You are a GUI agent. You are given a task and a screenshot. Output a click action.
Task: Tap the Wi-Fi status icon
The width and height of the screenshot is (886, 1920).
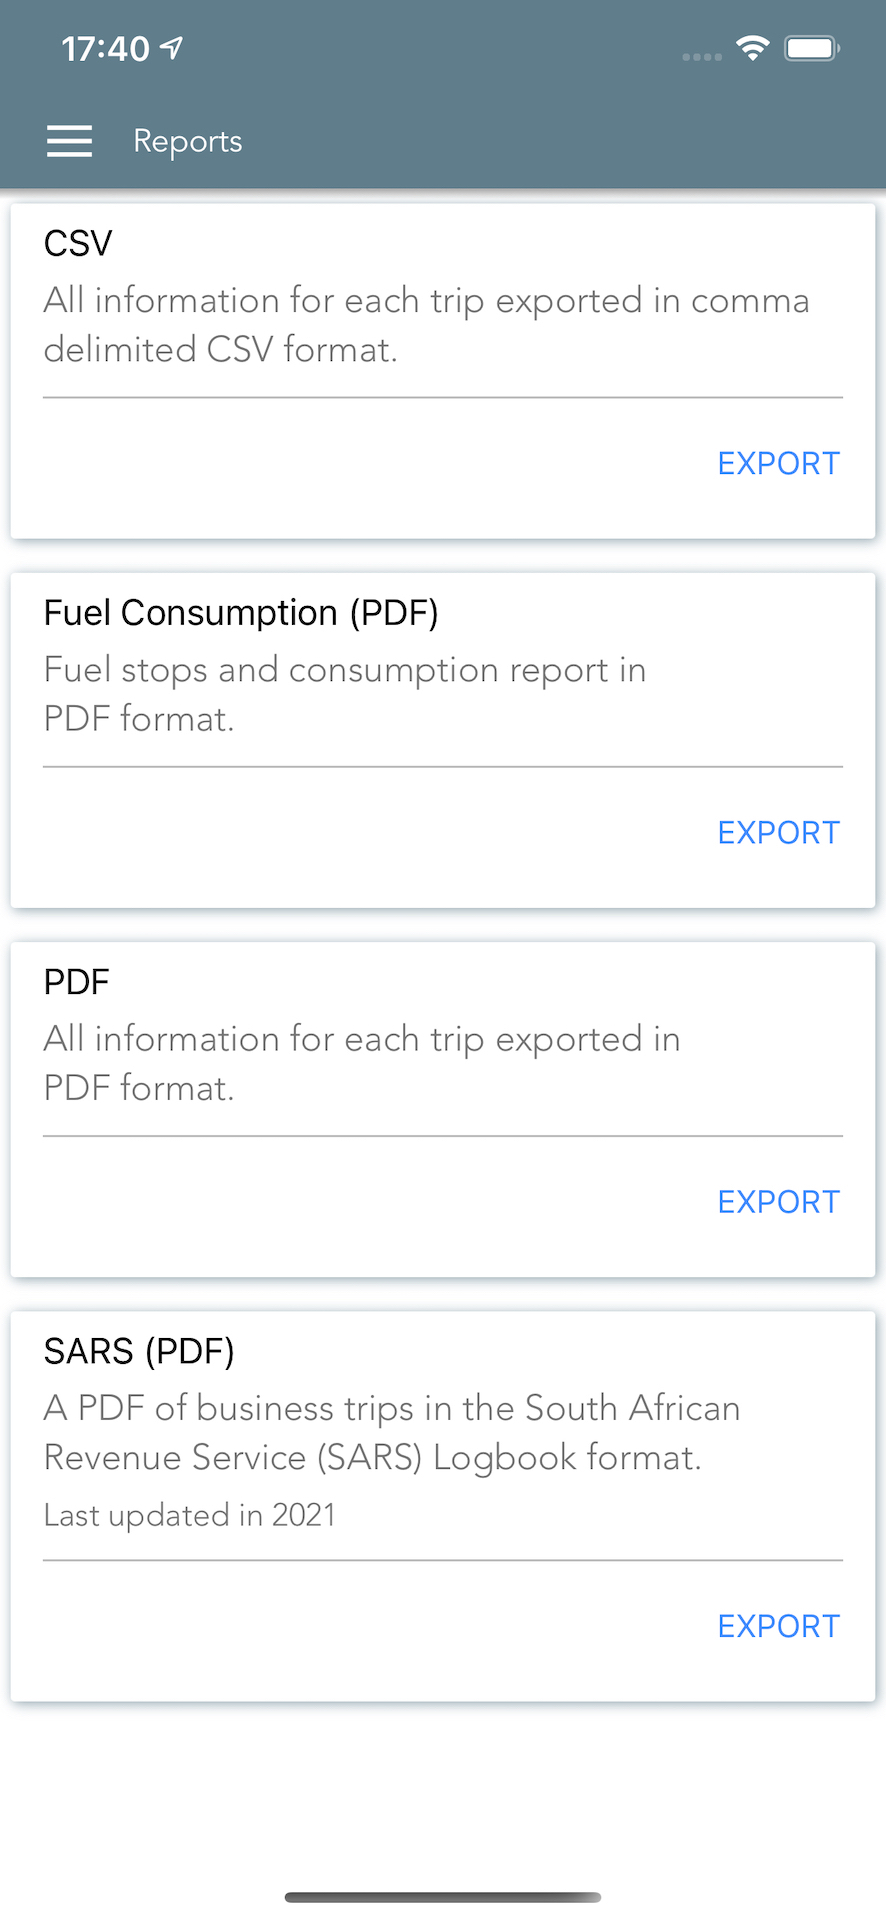click(x=752, y=48)
